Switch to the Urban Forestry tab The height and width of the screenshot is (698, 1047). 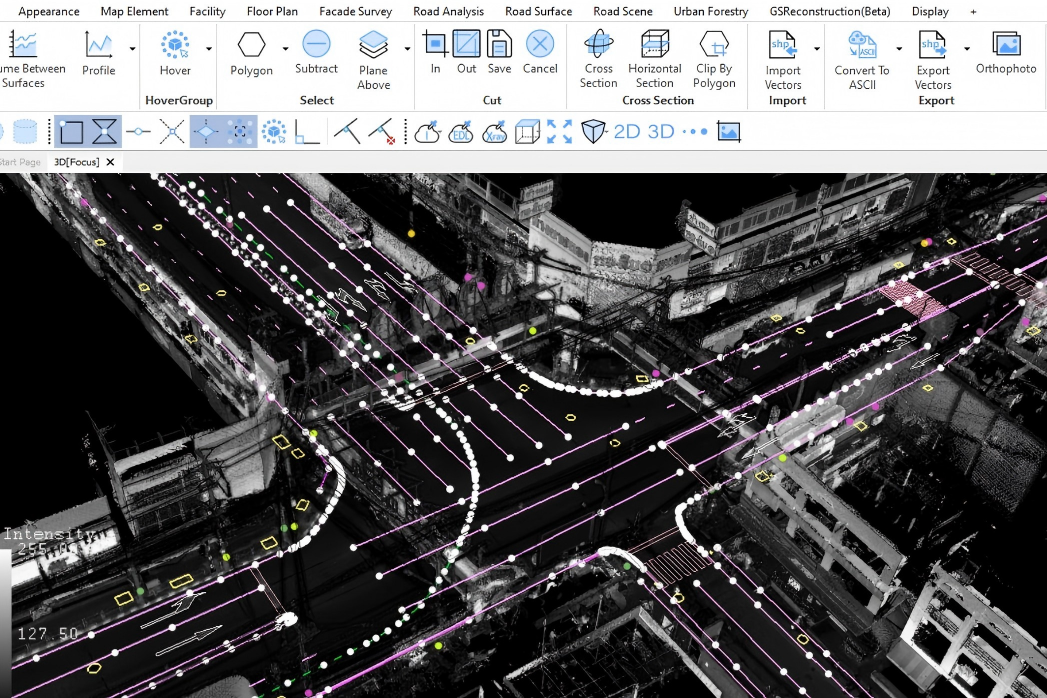[710, 11]
